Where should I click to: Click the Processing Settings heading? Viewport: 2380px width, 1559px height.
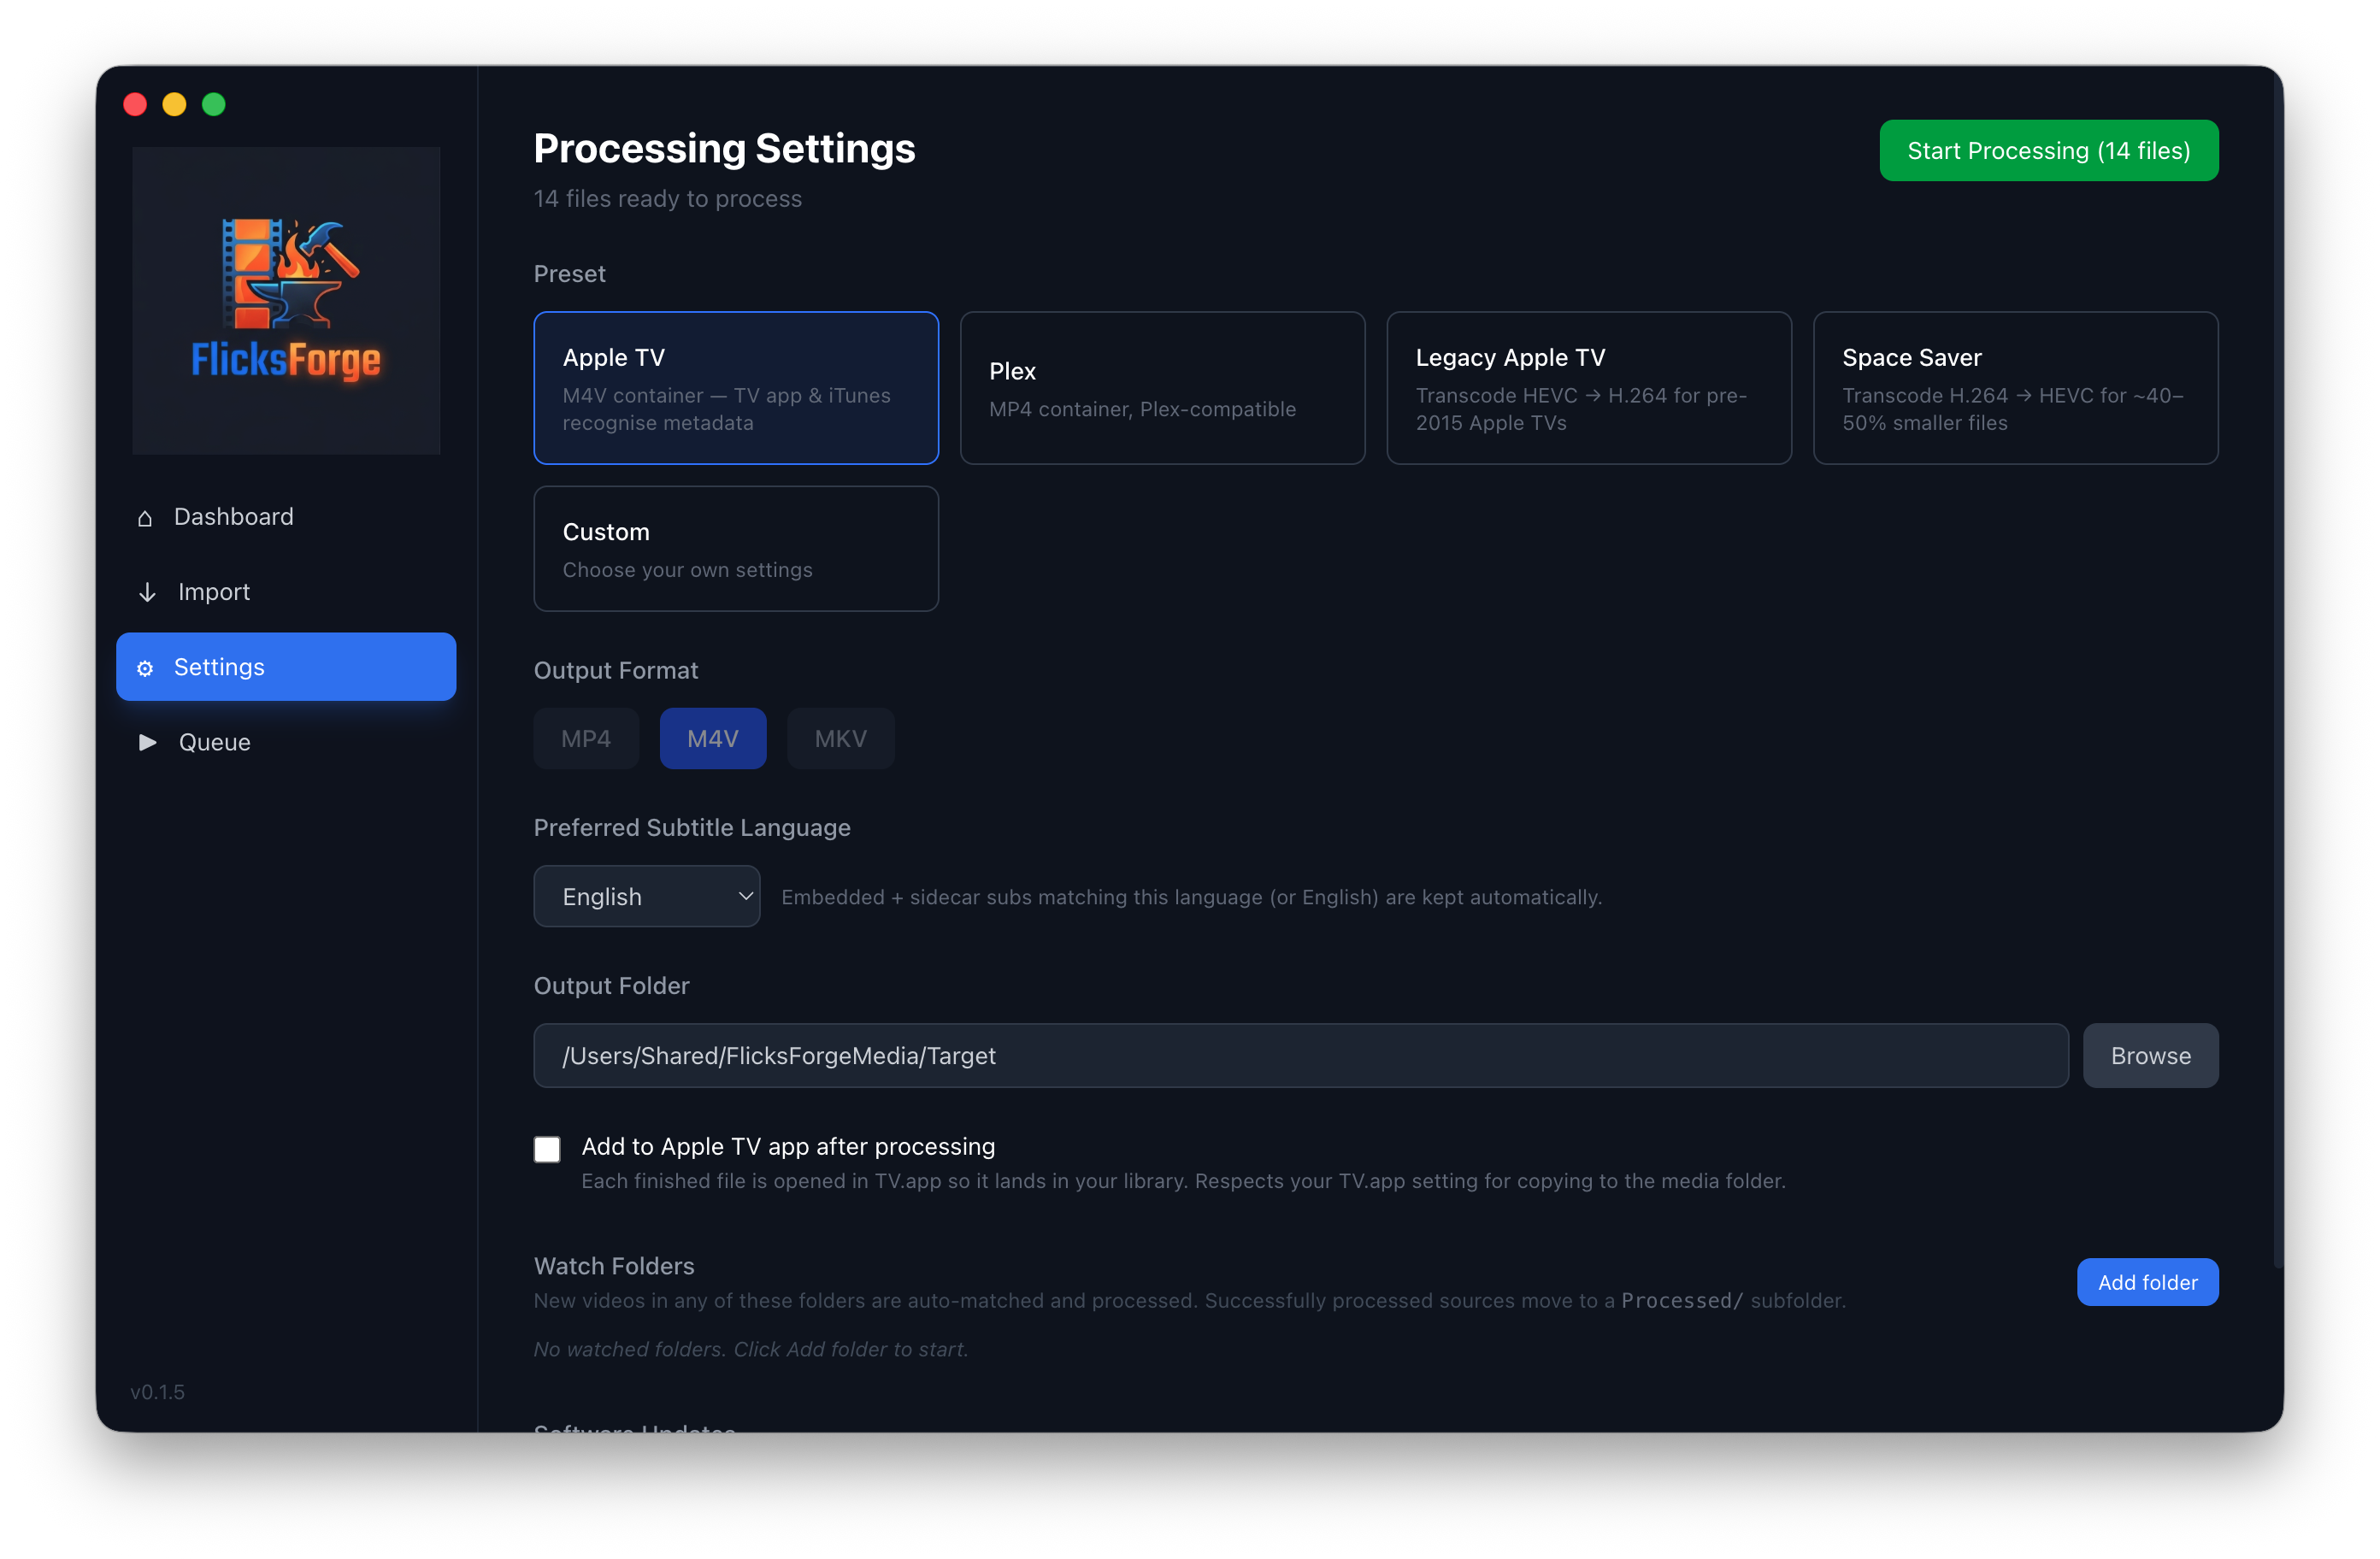tap(725, 148)
